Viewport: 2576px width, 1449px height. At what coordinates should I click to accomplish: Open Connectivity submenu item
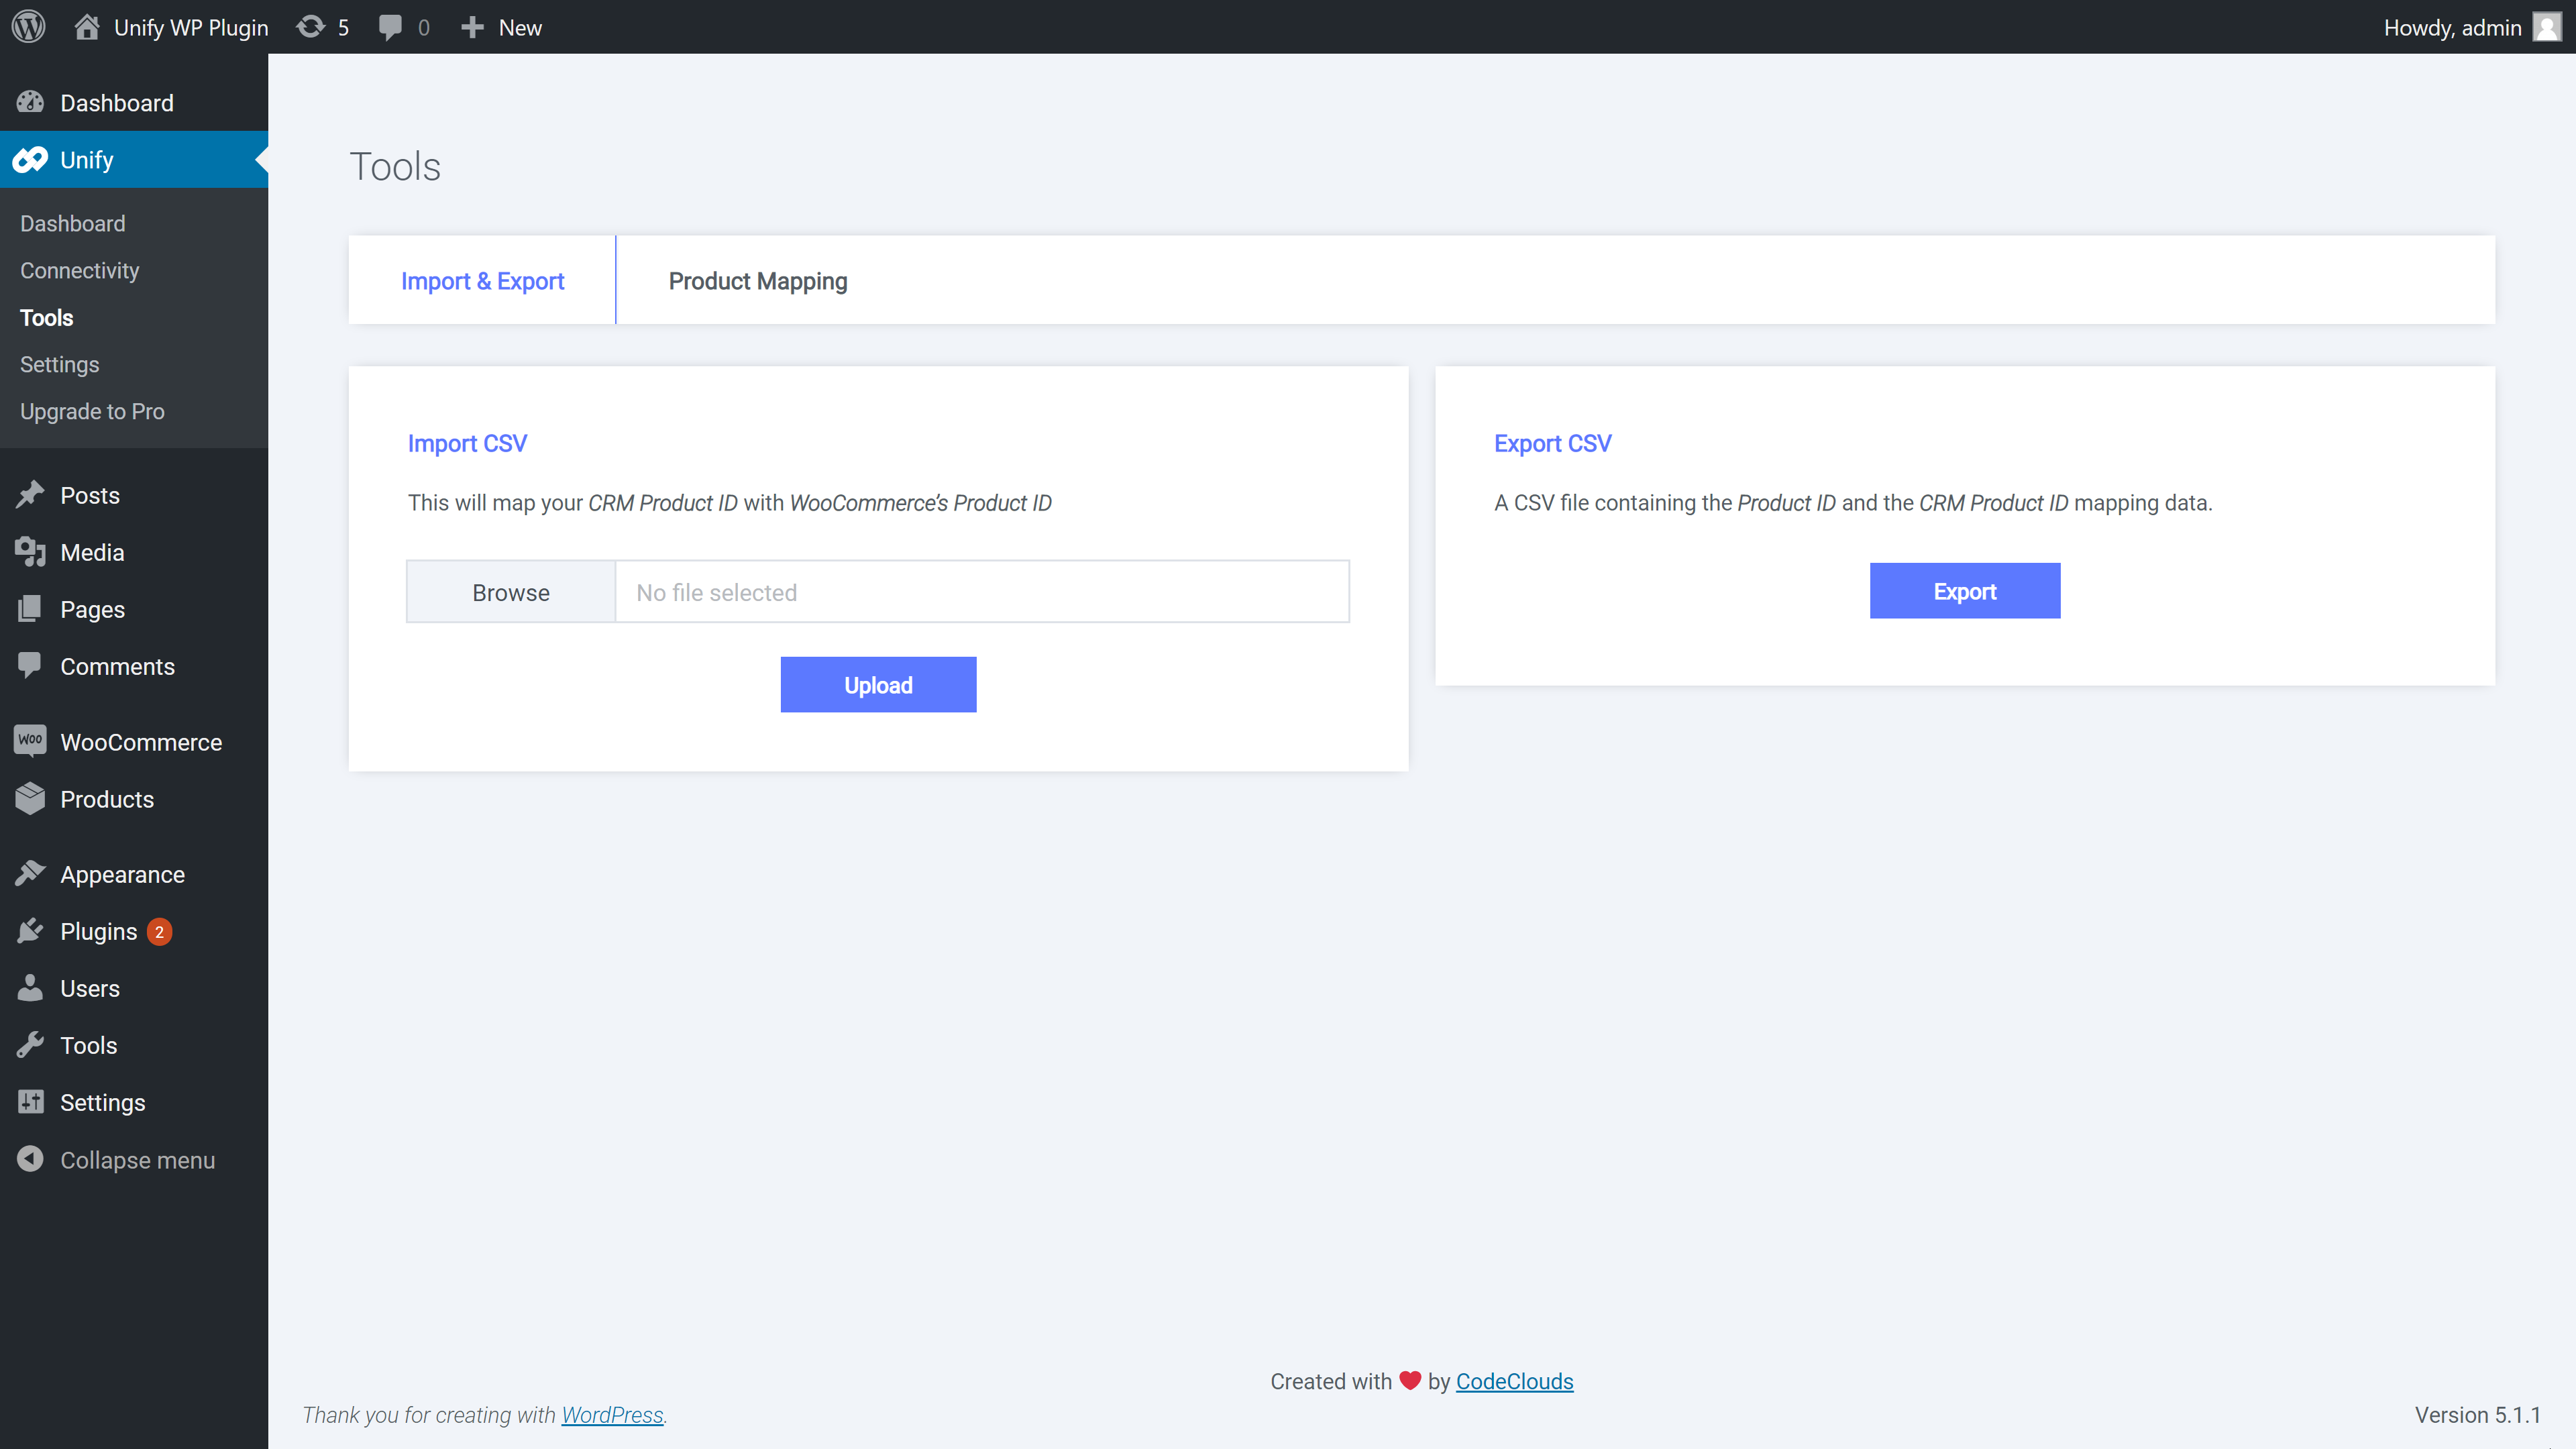click(79, 270)
